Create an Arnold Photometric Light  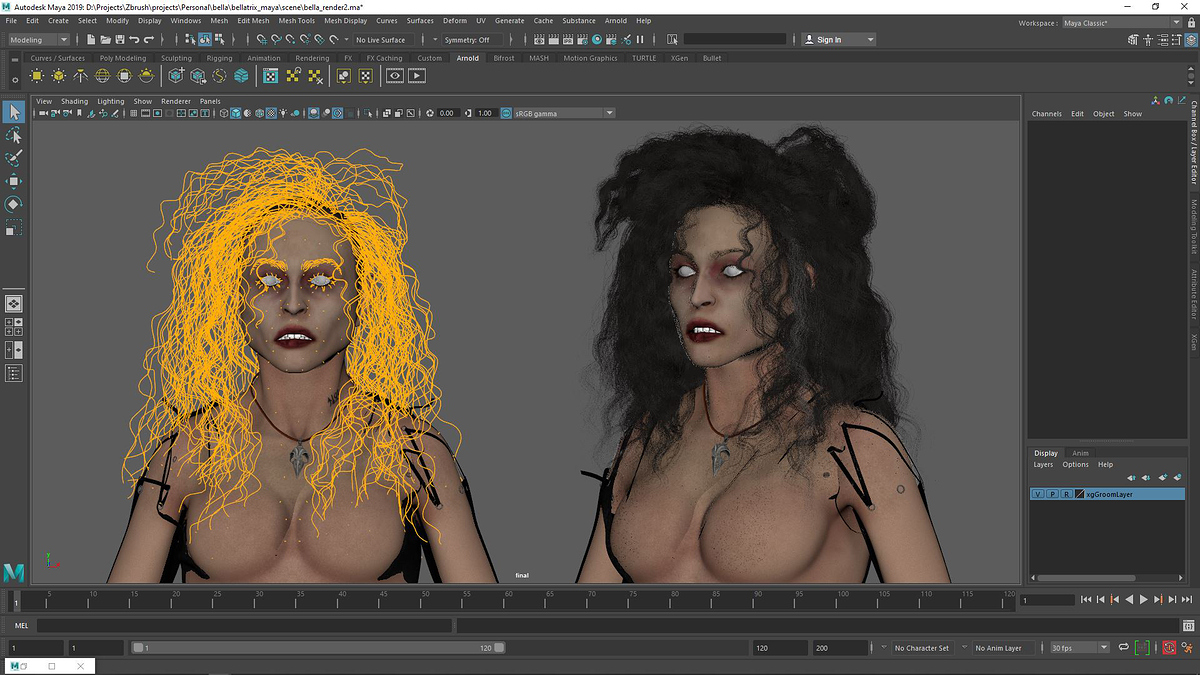click(81, 75)
